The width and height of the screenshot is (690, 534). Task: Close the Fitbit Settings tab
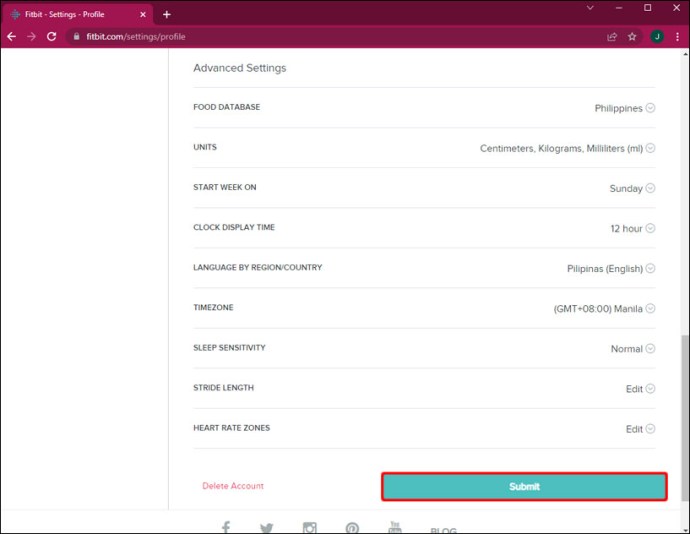(143, 15)
